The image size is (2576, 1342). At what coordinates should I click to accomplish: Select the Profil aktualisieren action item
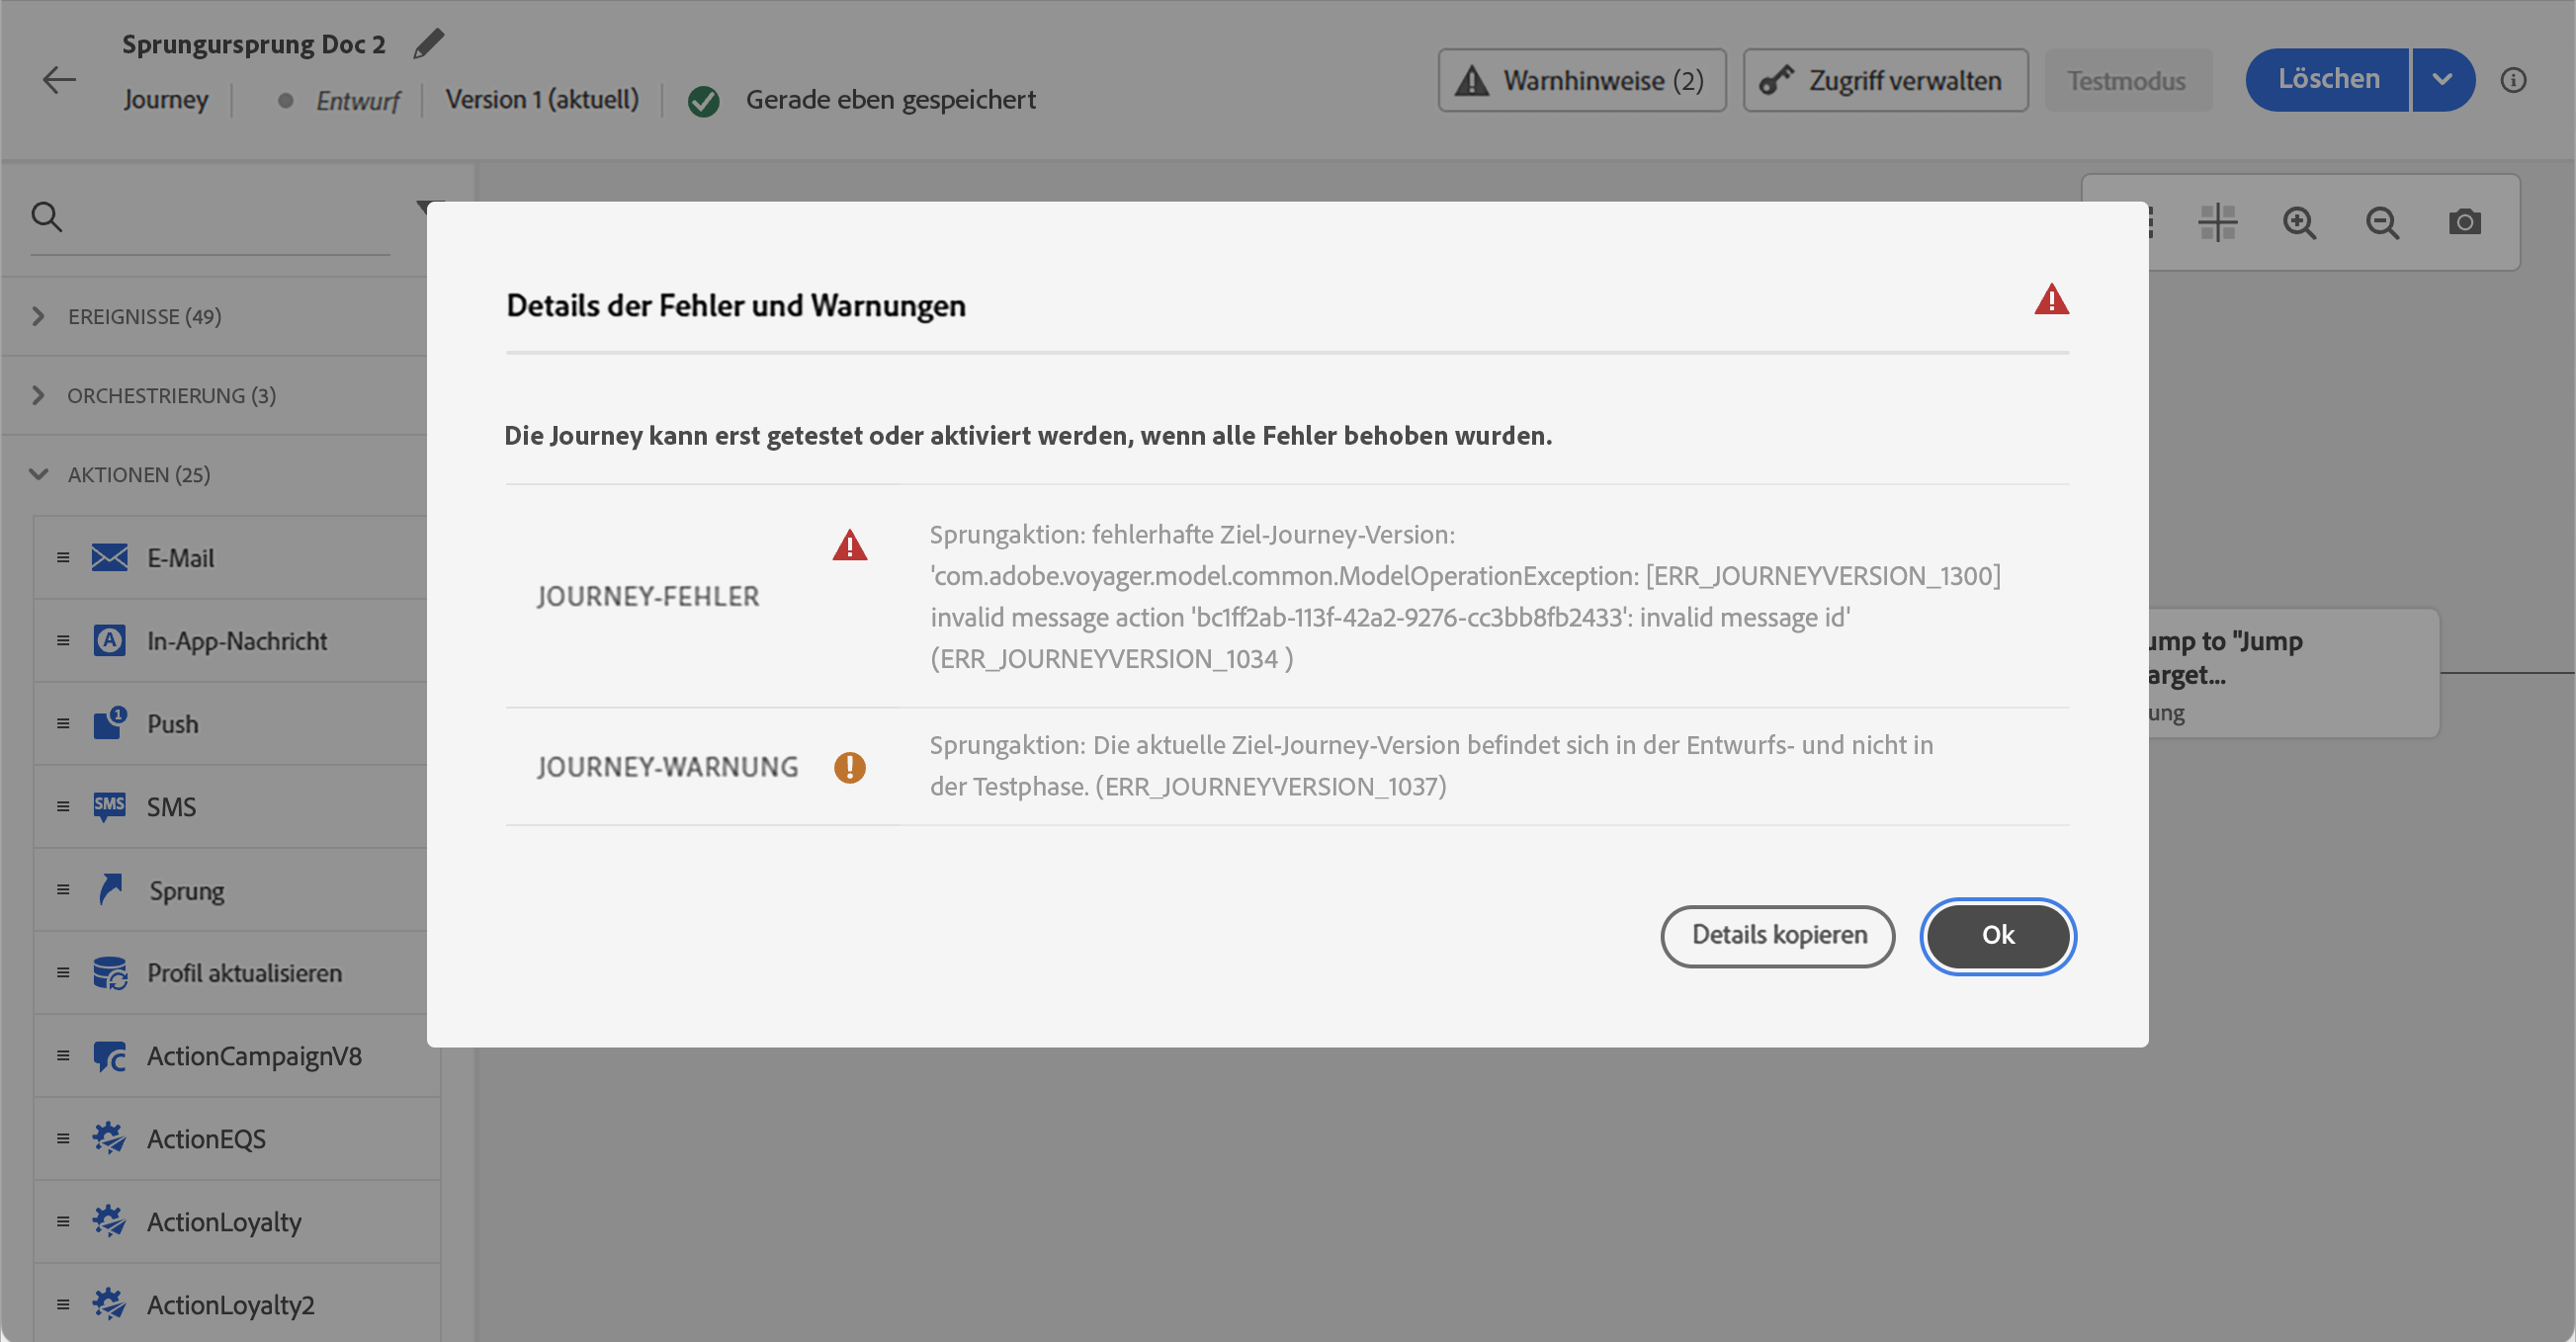pyautogui.click(x=244, y=972)
